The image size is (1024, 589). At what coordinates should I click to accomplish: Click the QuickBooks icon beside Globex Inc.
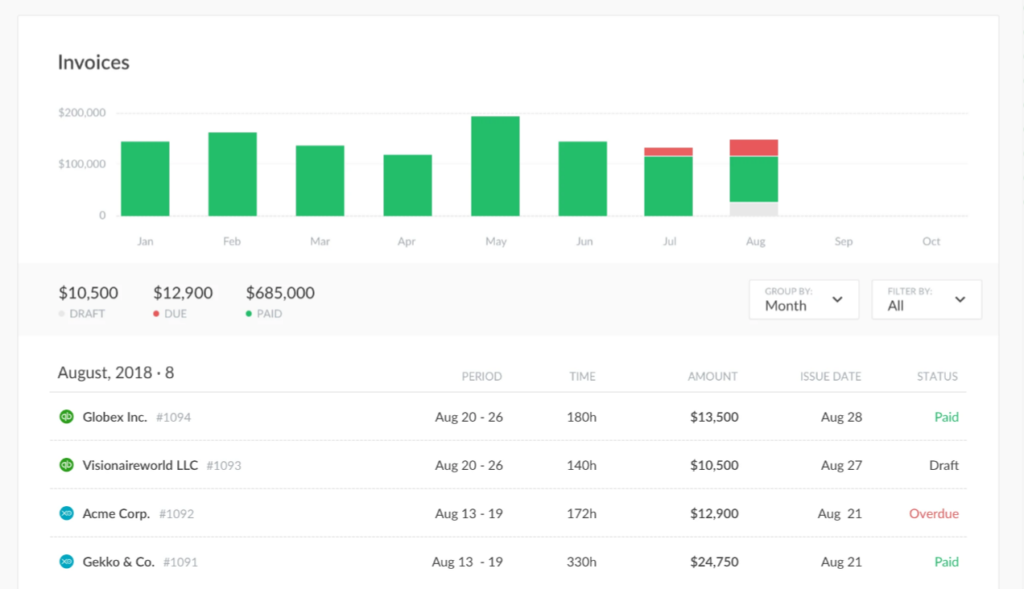click(67, 417)
